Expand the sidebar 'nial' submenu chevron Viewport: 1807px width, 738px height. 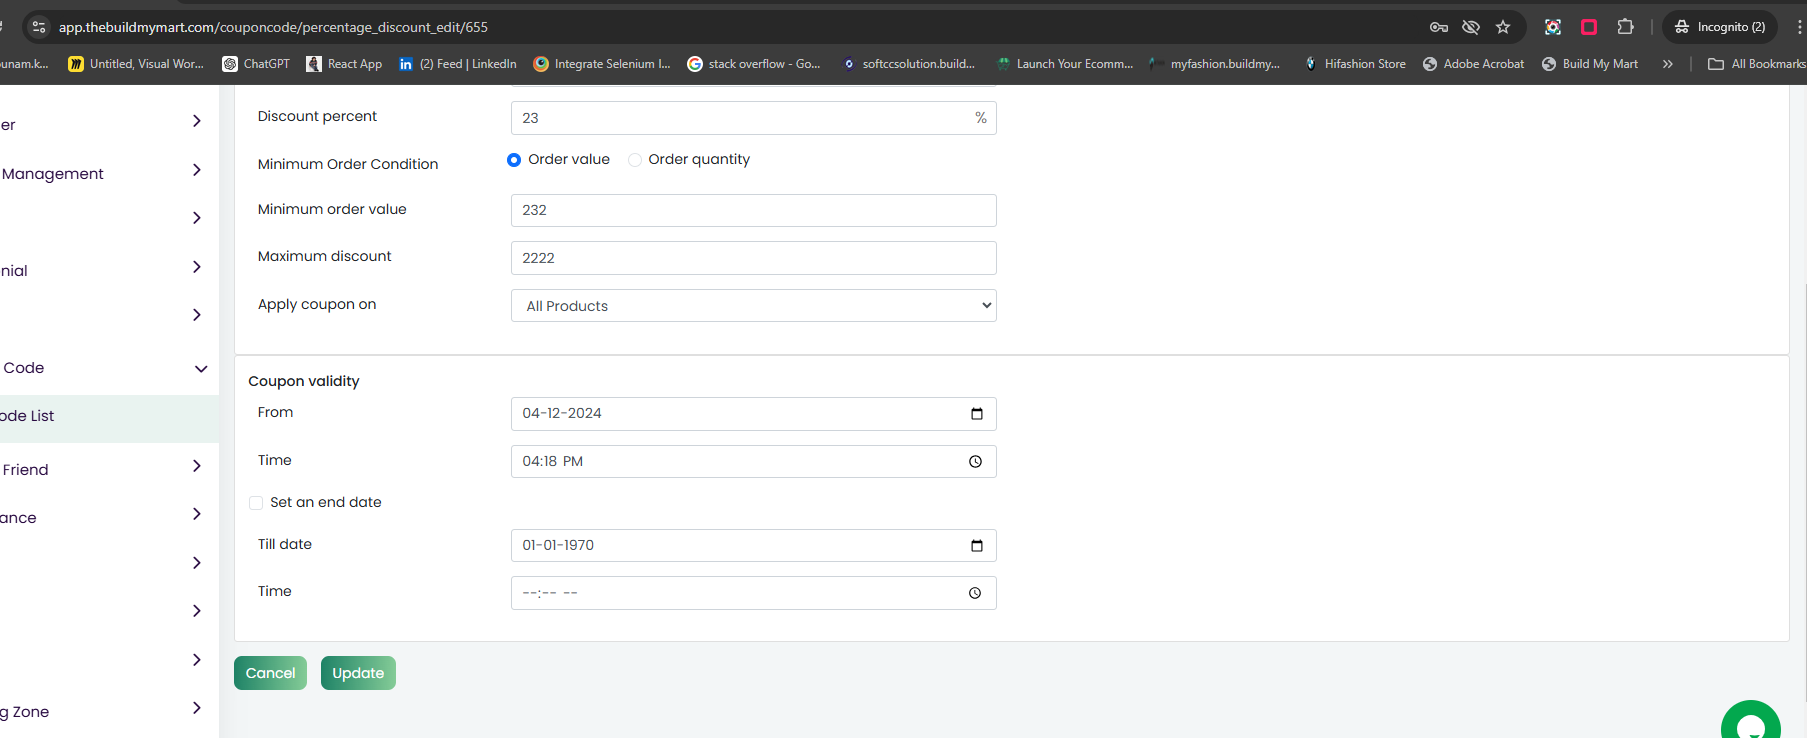tap(197, 267)
